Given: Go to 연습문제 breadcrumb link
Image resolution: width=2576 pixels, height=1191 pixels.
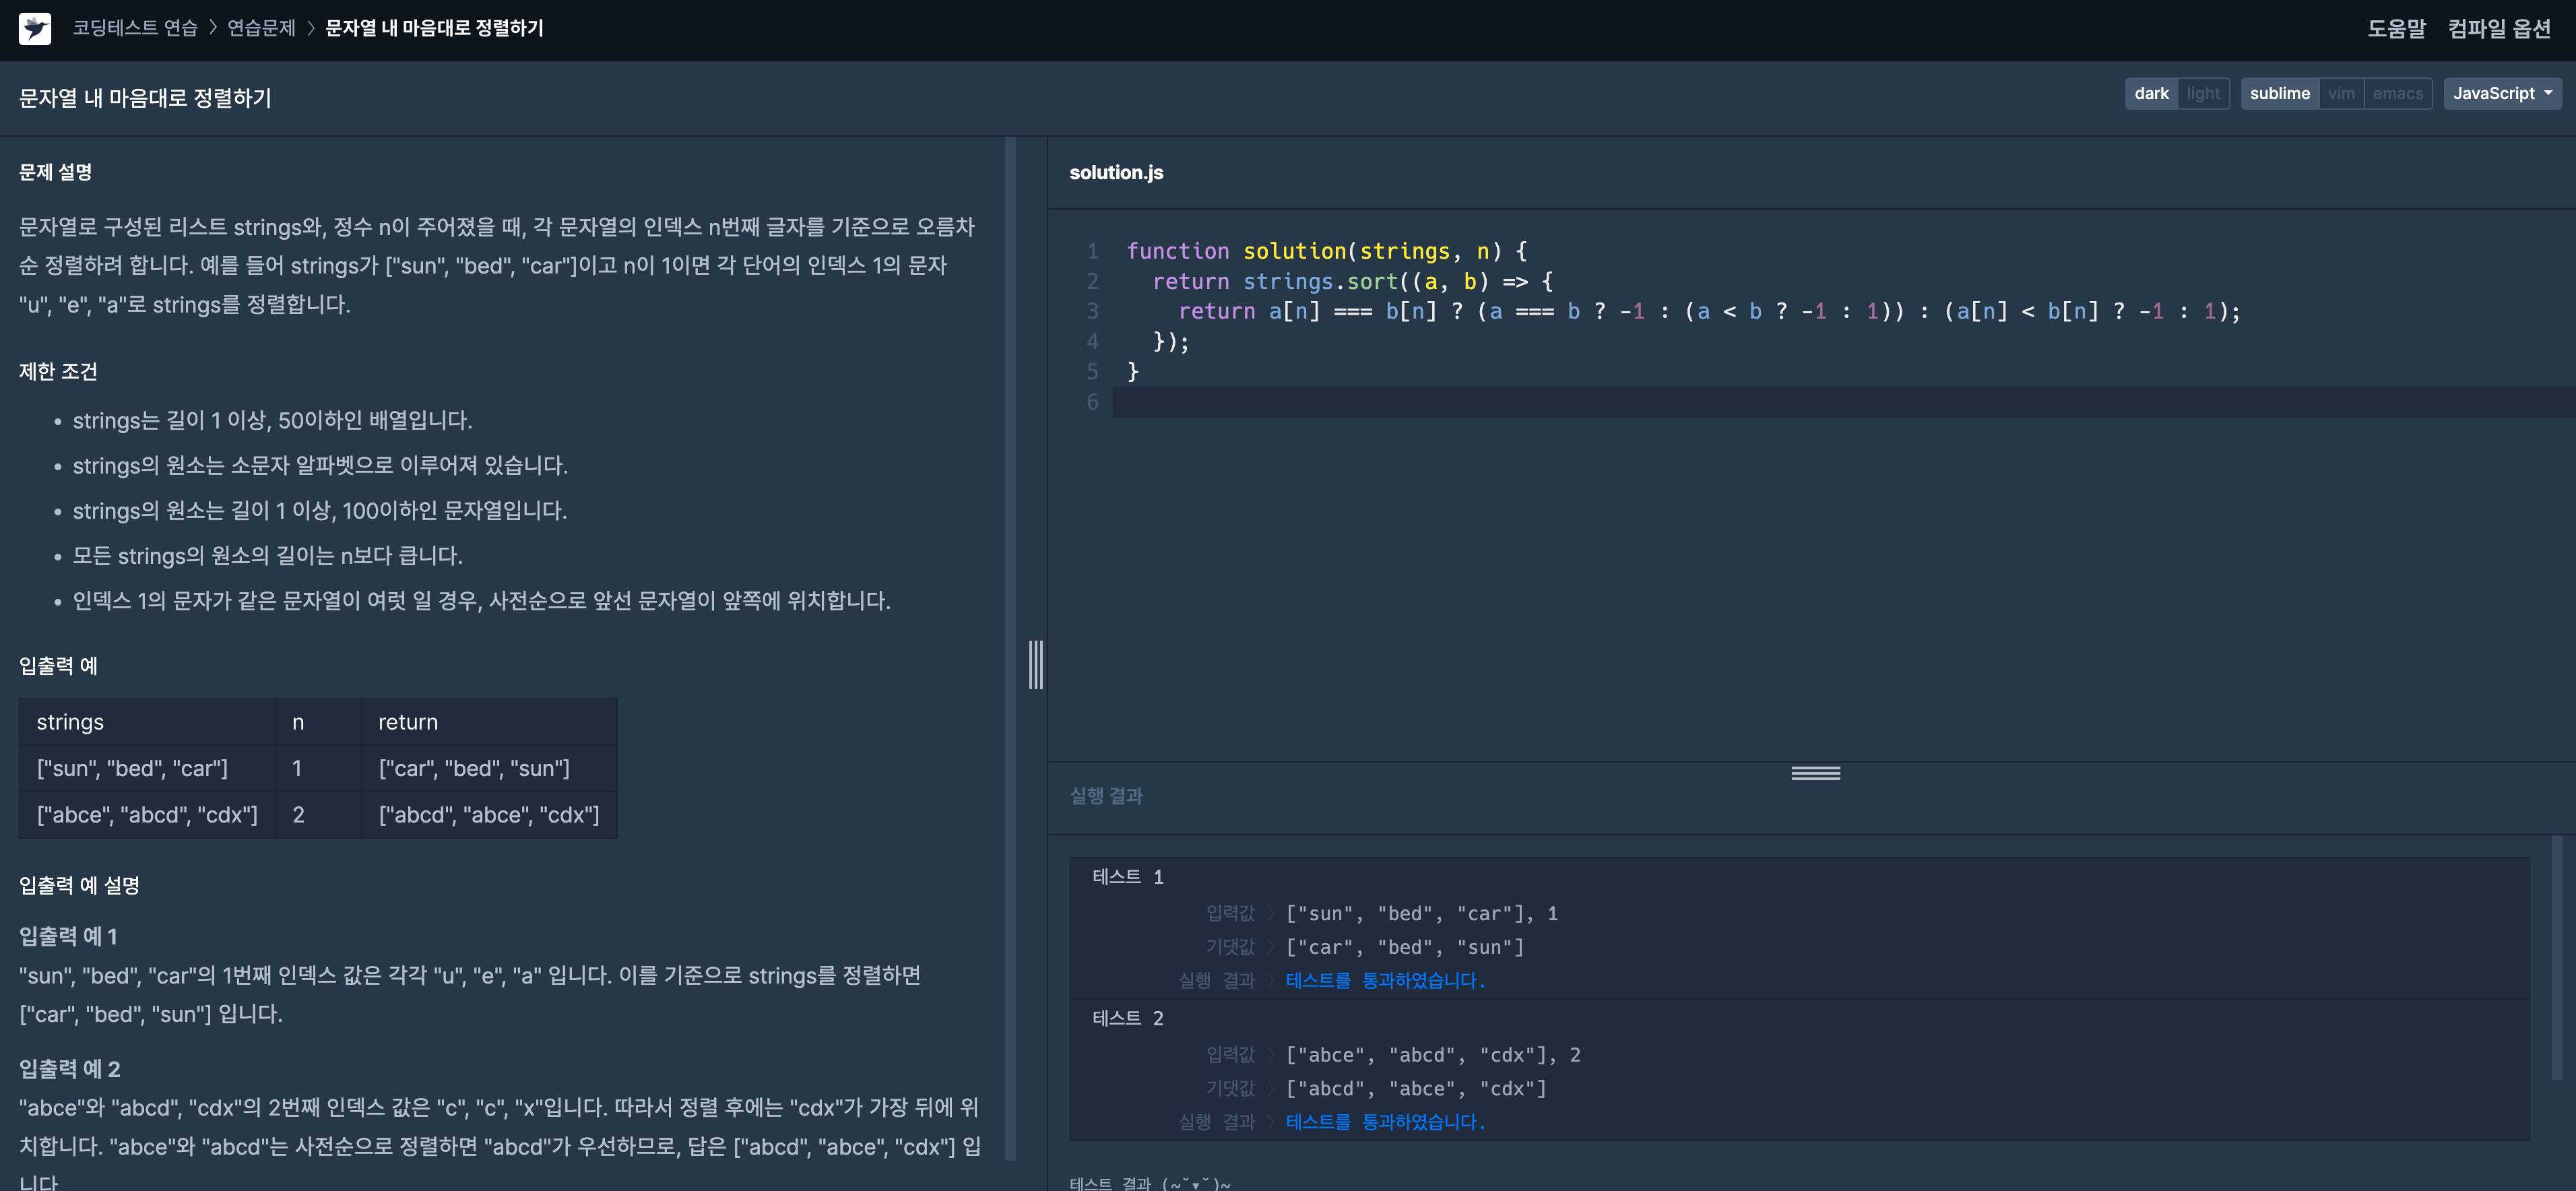Looking at the screenshot, I should click(261, 28).
